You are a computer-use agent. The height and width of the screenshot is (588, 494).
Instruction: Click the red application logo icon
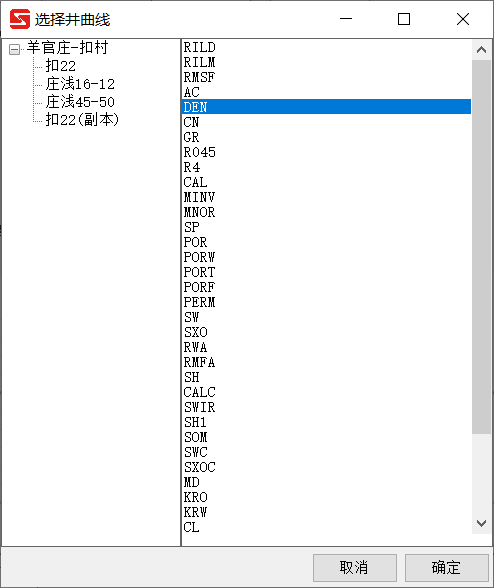(20, 19)
